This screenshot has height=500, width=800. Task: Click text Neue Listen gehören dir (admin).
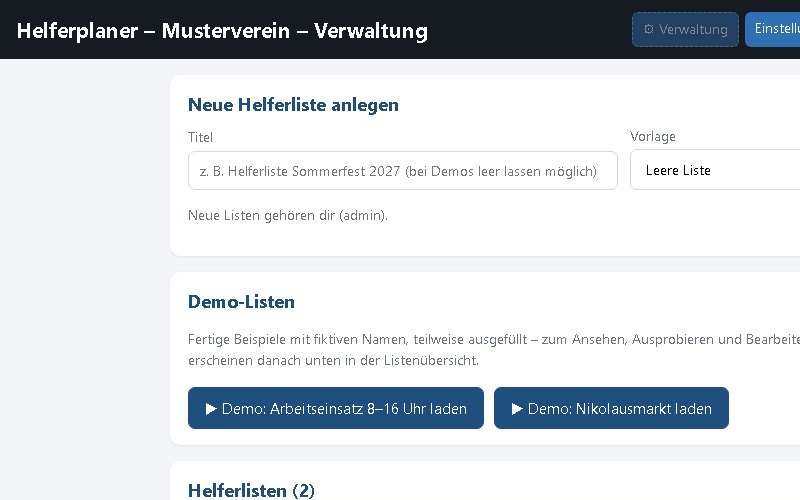coord(288,215)
